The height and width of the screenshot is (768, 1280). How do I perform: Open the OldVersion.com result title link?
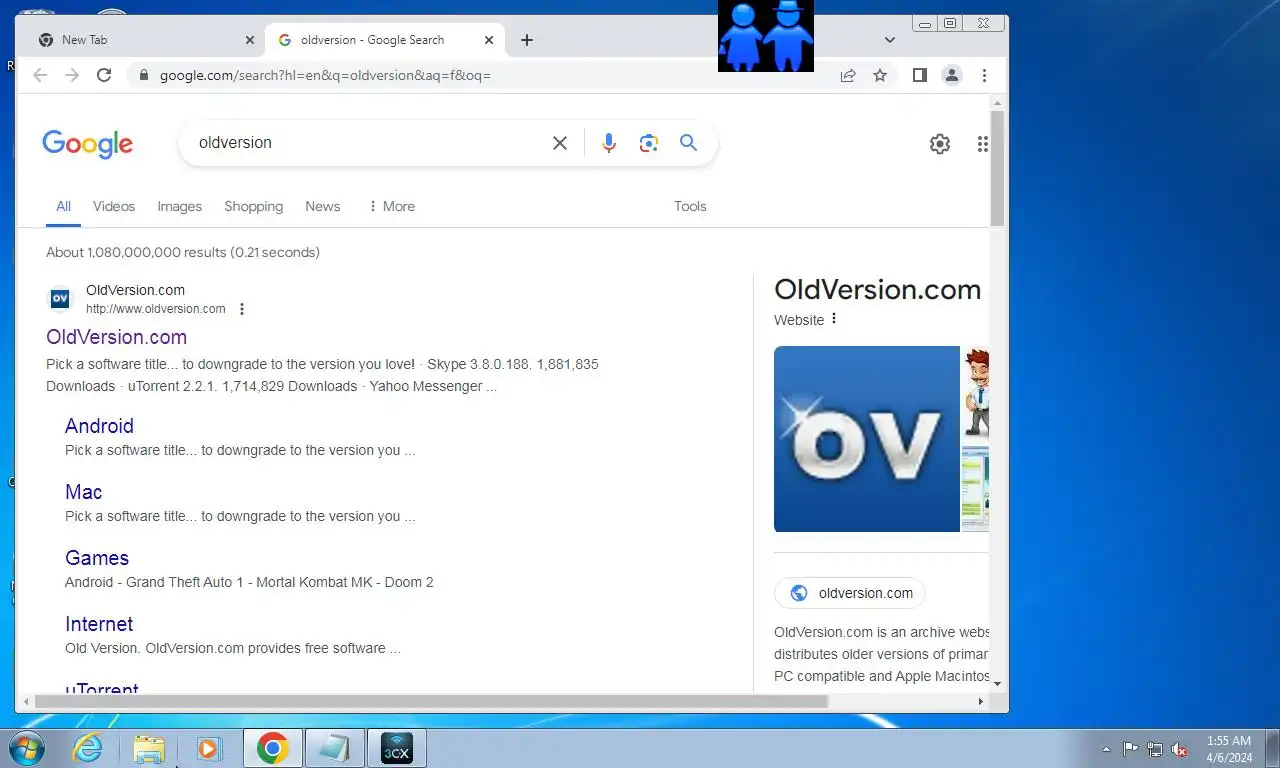[117, 337]
